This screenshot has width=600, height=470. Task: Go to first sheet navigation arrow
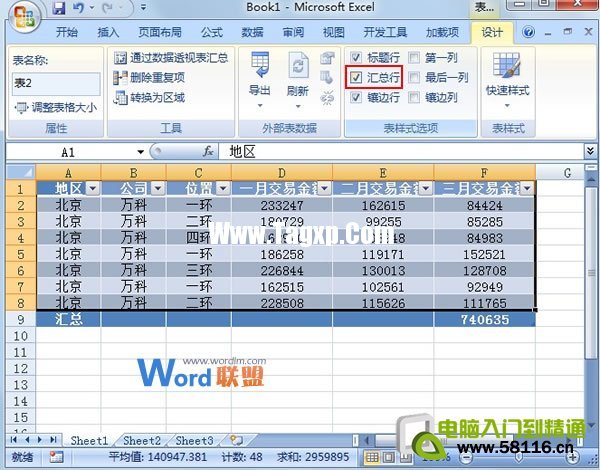tap(14, 440)
